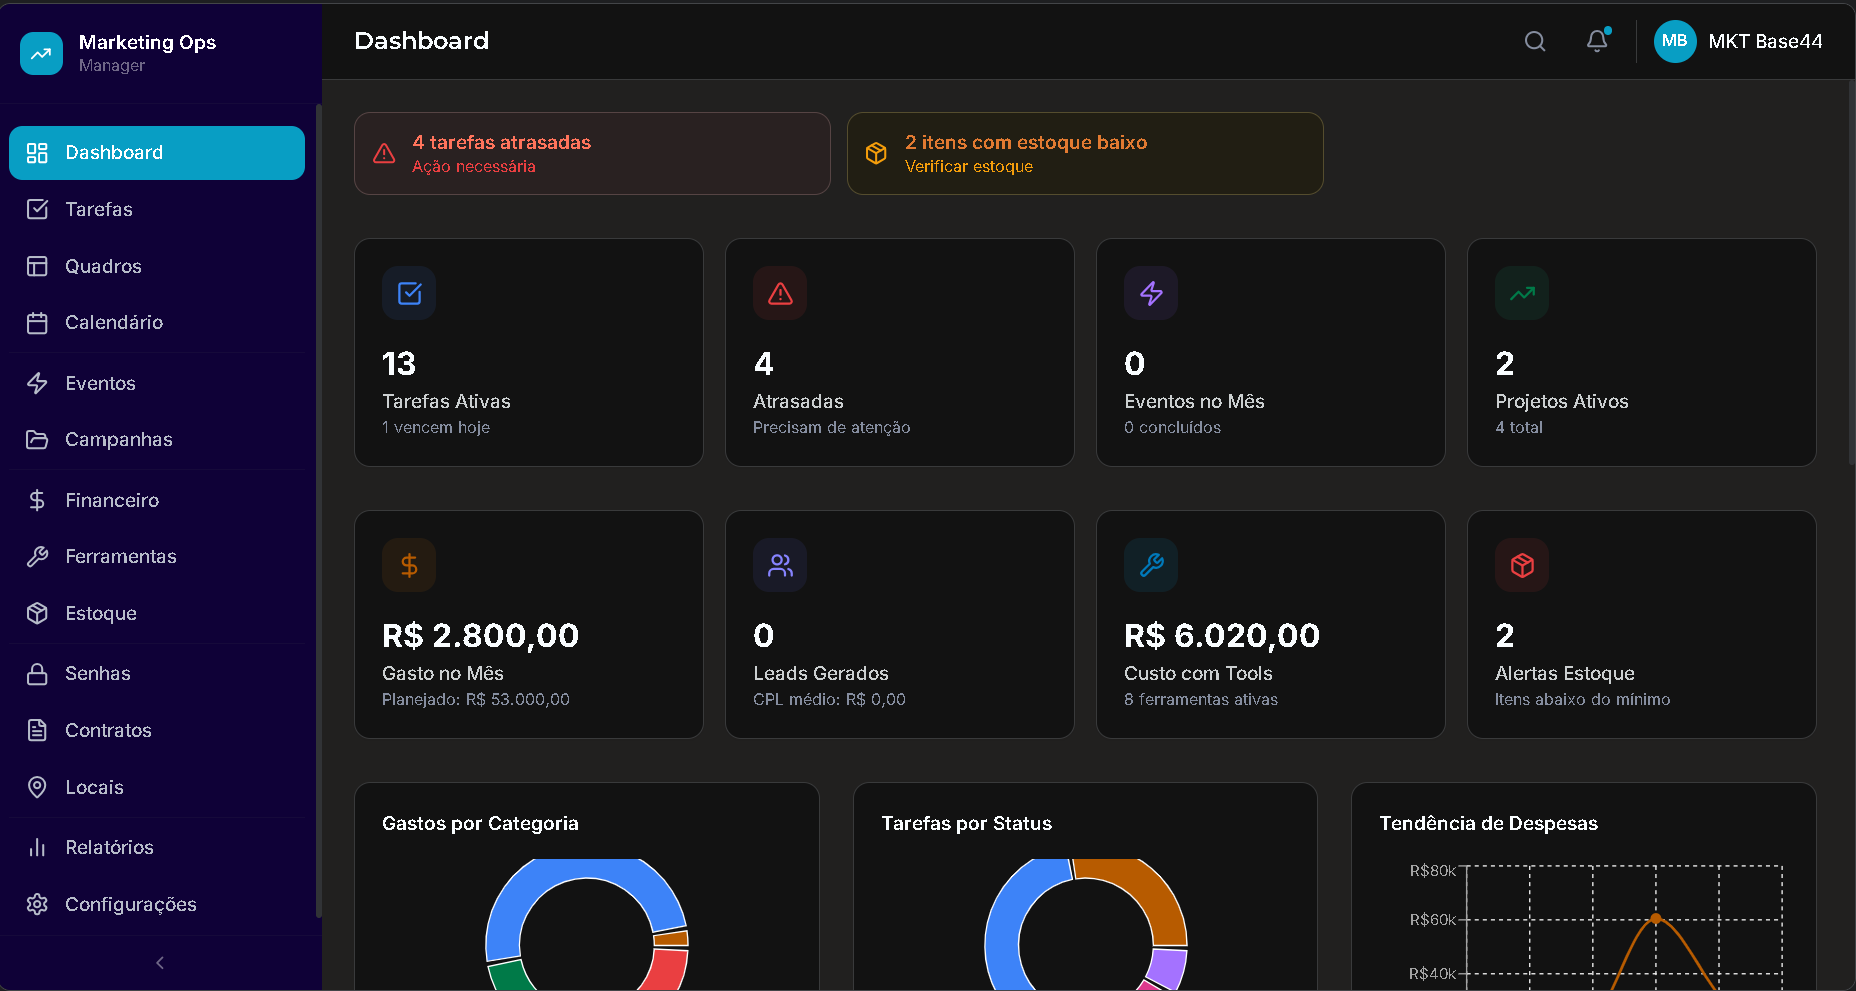1856x991 pixels.
Task: Collapse the sidebar with the chevron
Action: (160, 963)
